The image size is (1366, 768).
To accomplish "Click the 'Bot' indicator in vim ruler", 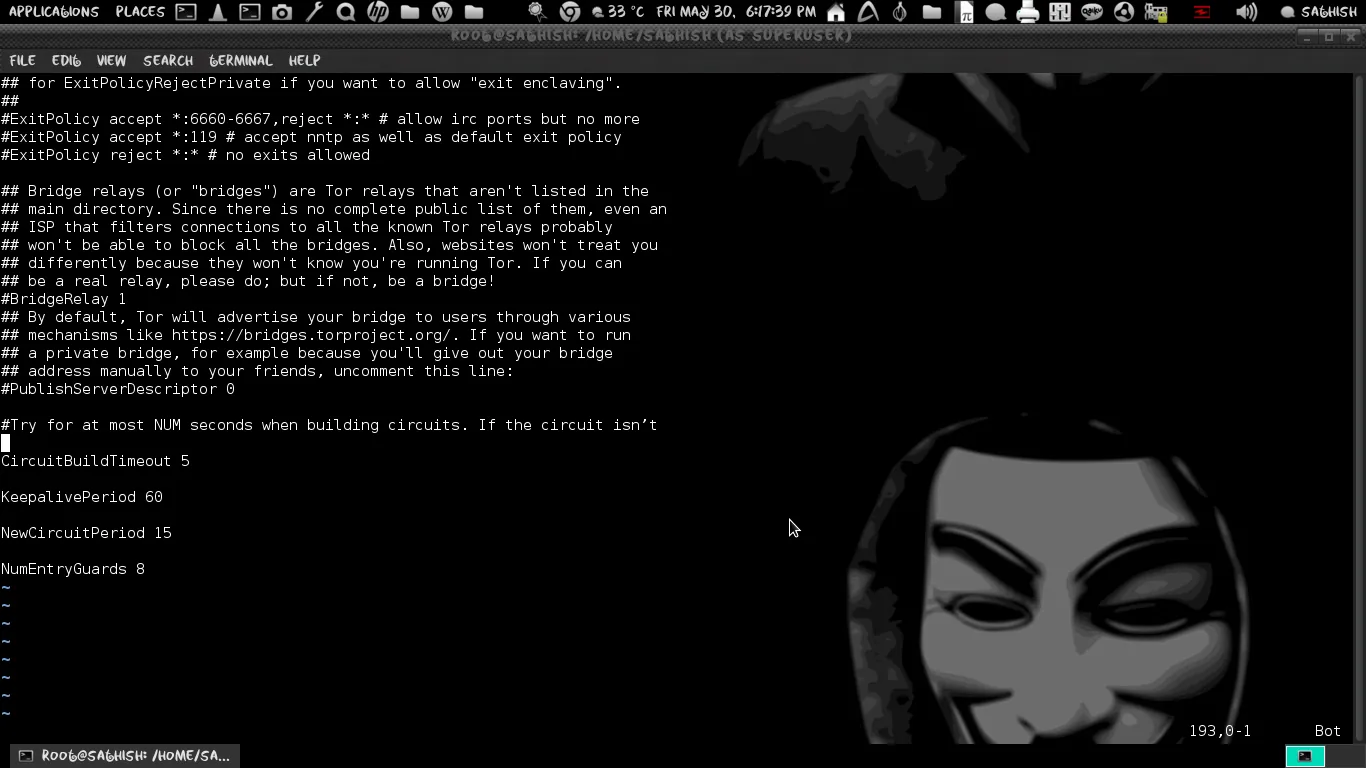I will pos(1328,731).
